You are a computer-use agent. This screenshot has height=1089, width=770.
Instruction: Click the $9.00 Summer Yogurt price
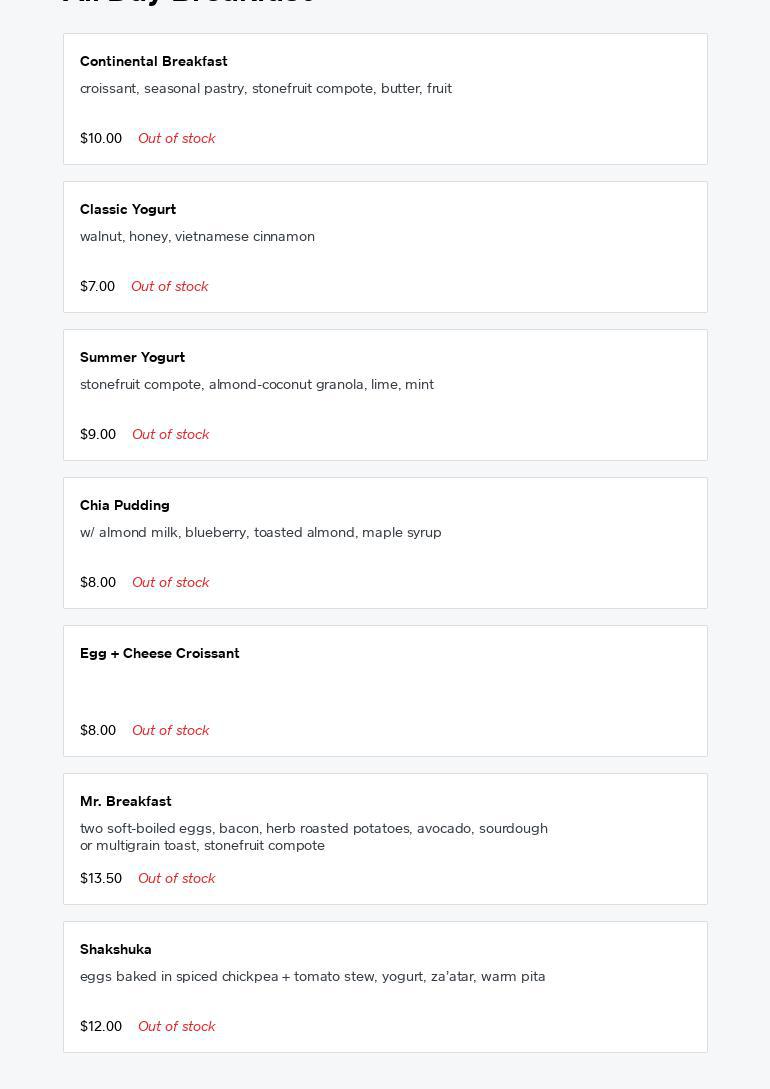click(x=98, y=434)
